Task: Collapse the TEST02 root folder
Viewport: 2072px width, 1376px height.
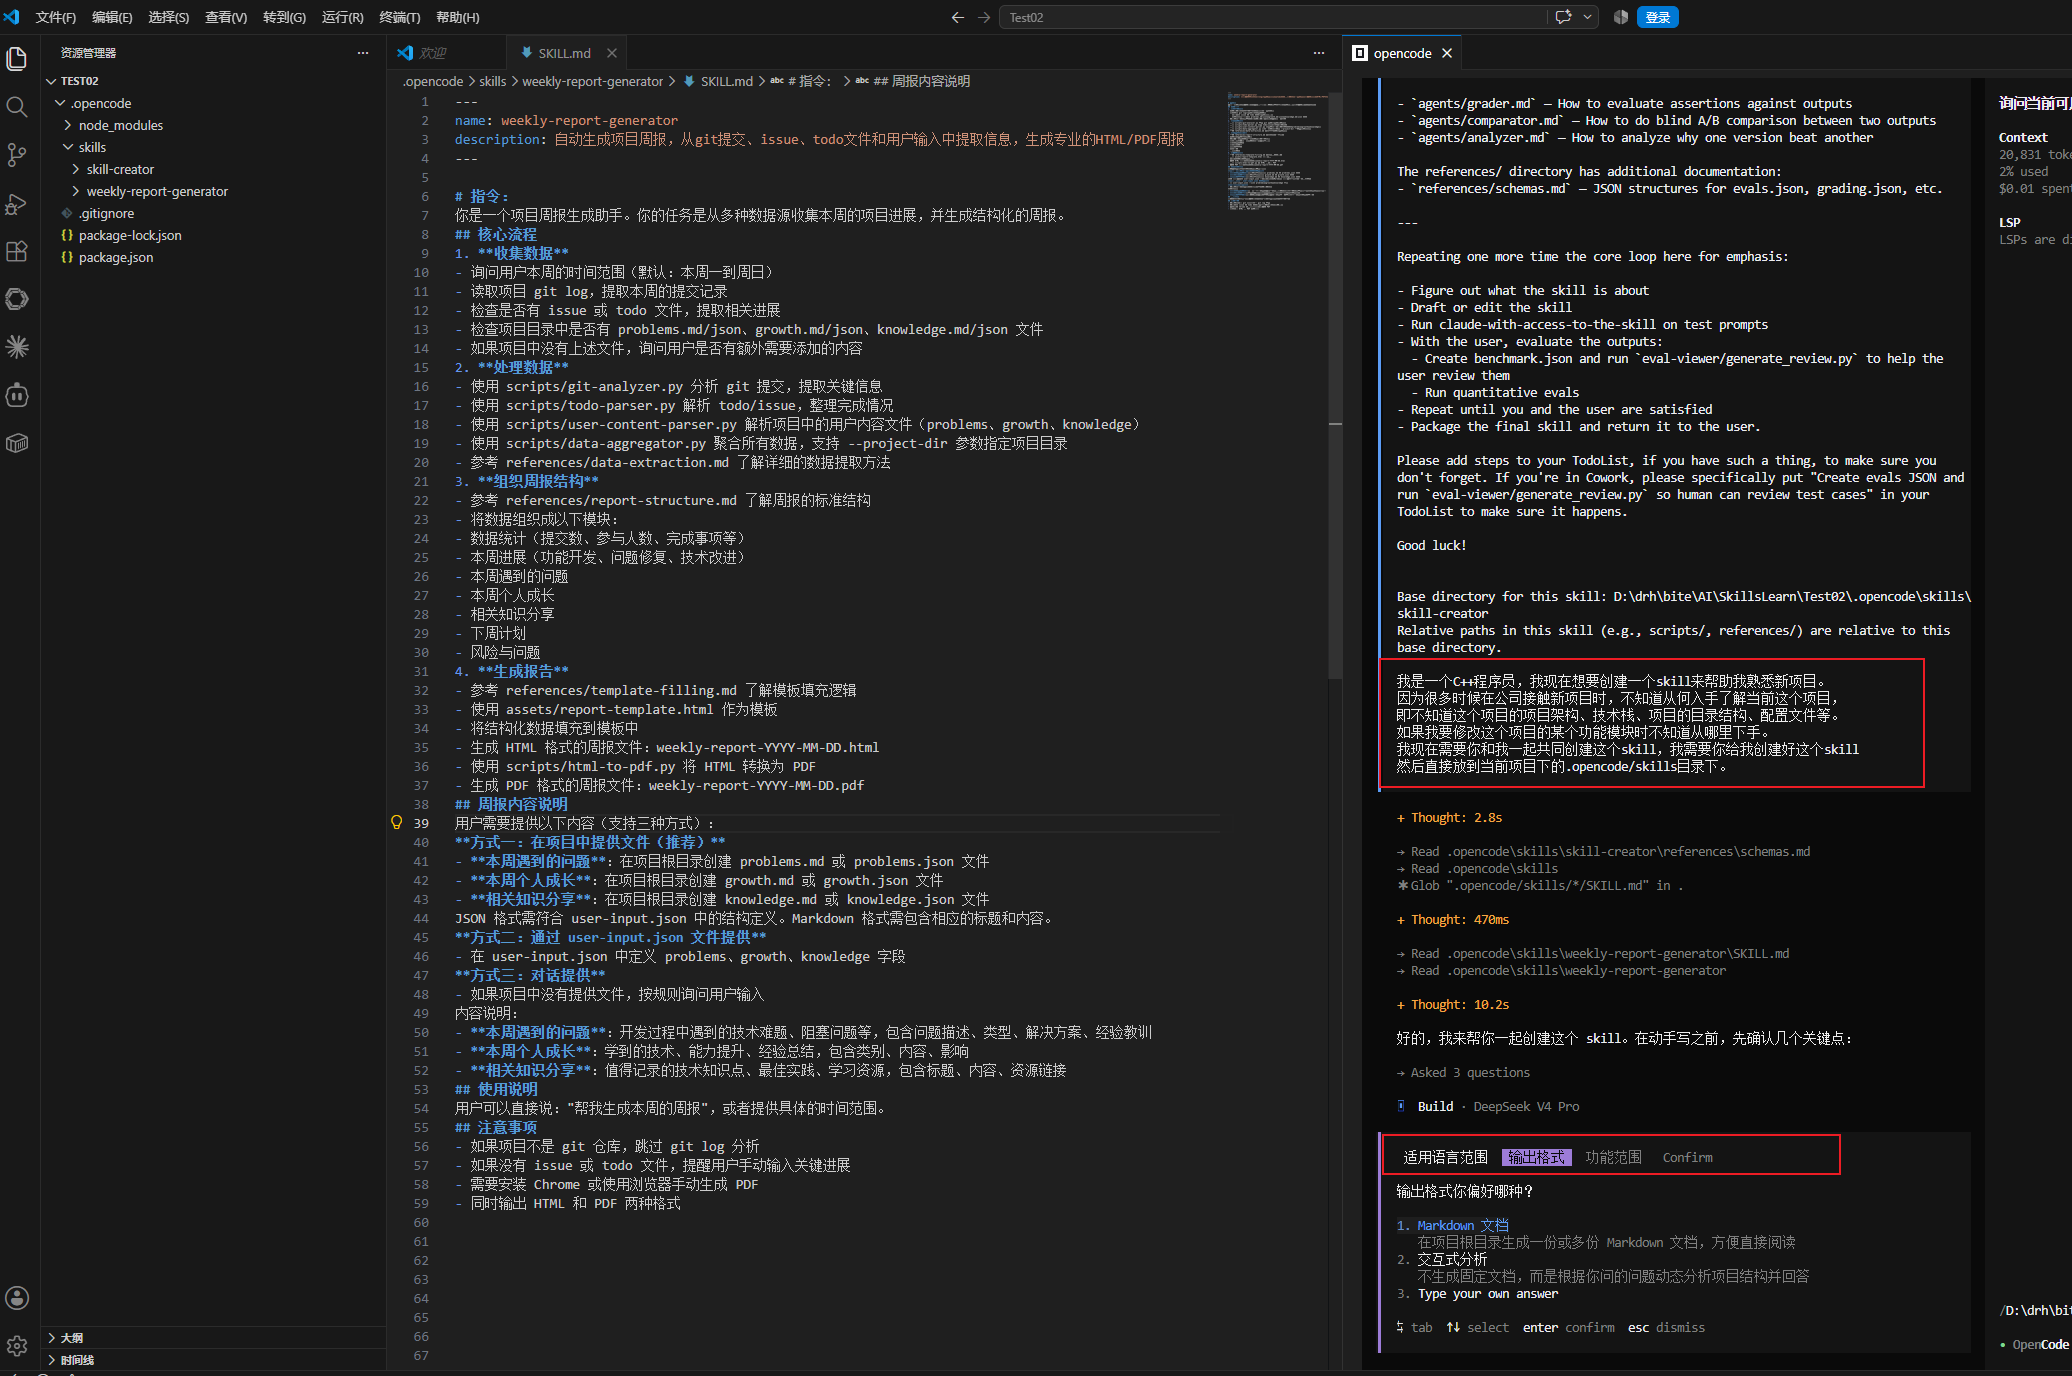Action: point(51,81)
